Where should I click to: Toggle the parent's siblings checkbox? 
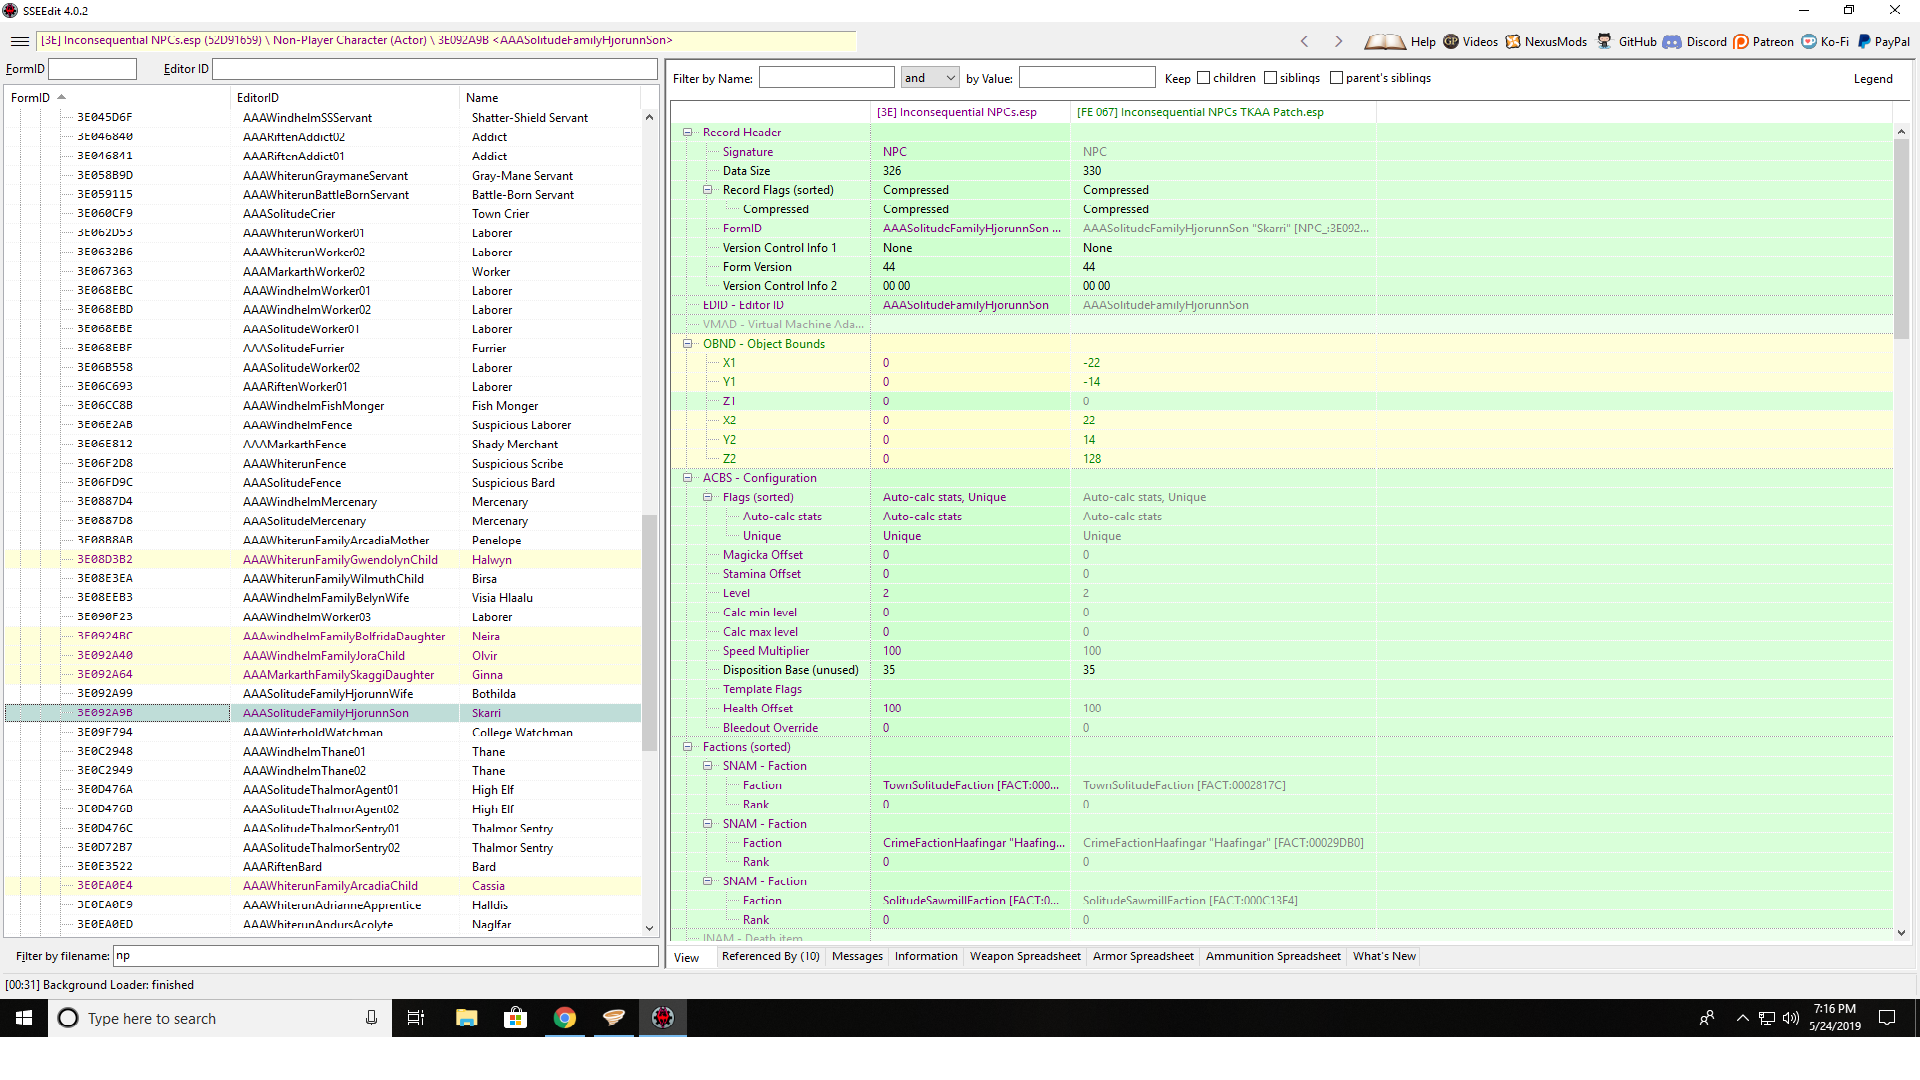tap(1336, 78)
